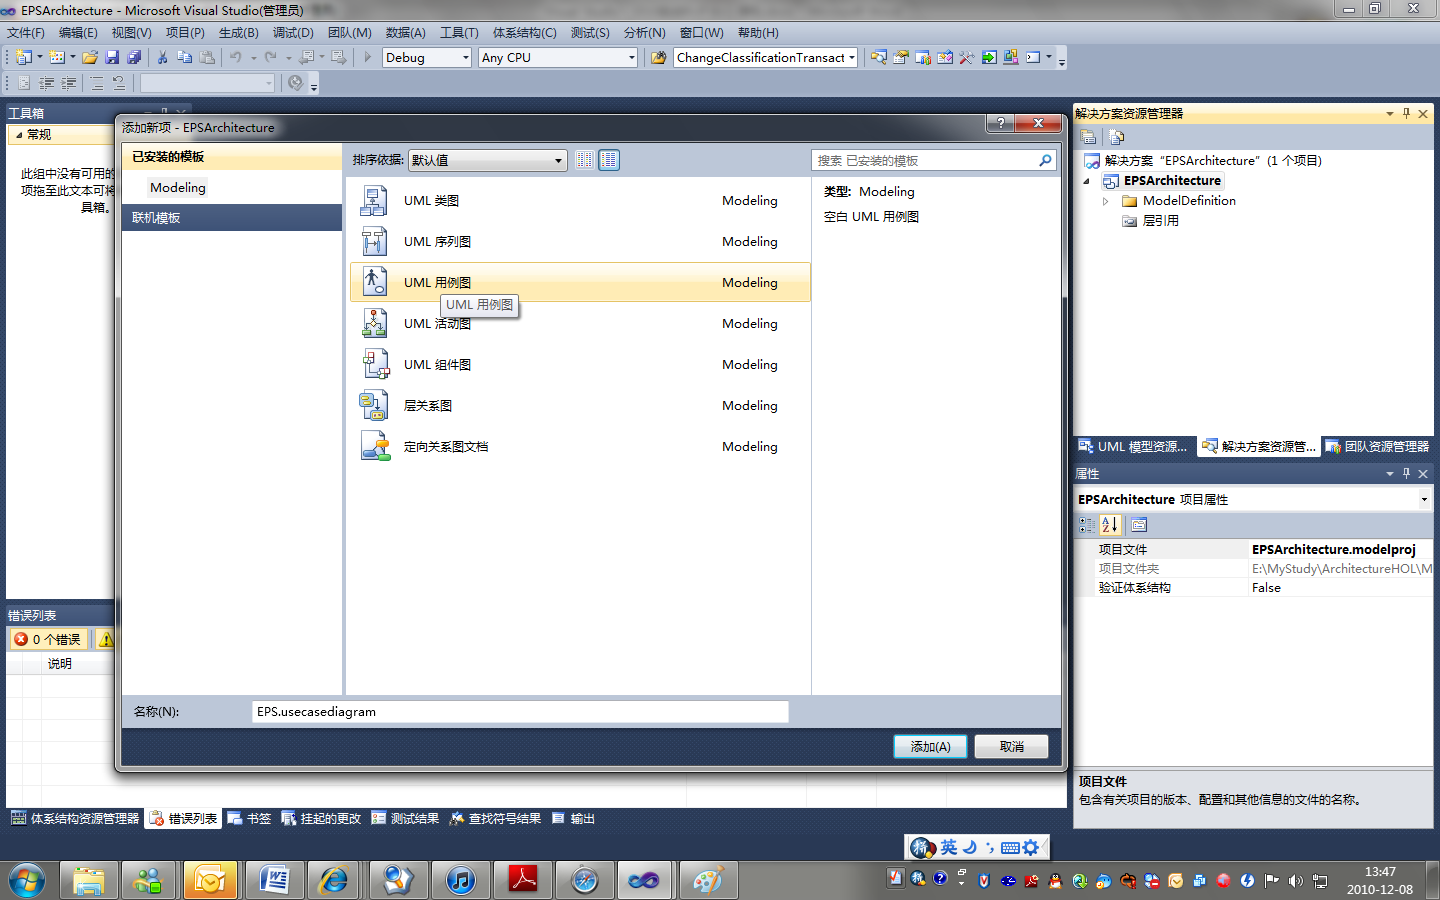
Task: Collapse the 常规 toolbox group
Action: click(19, 135)
